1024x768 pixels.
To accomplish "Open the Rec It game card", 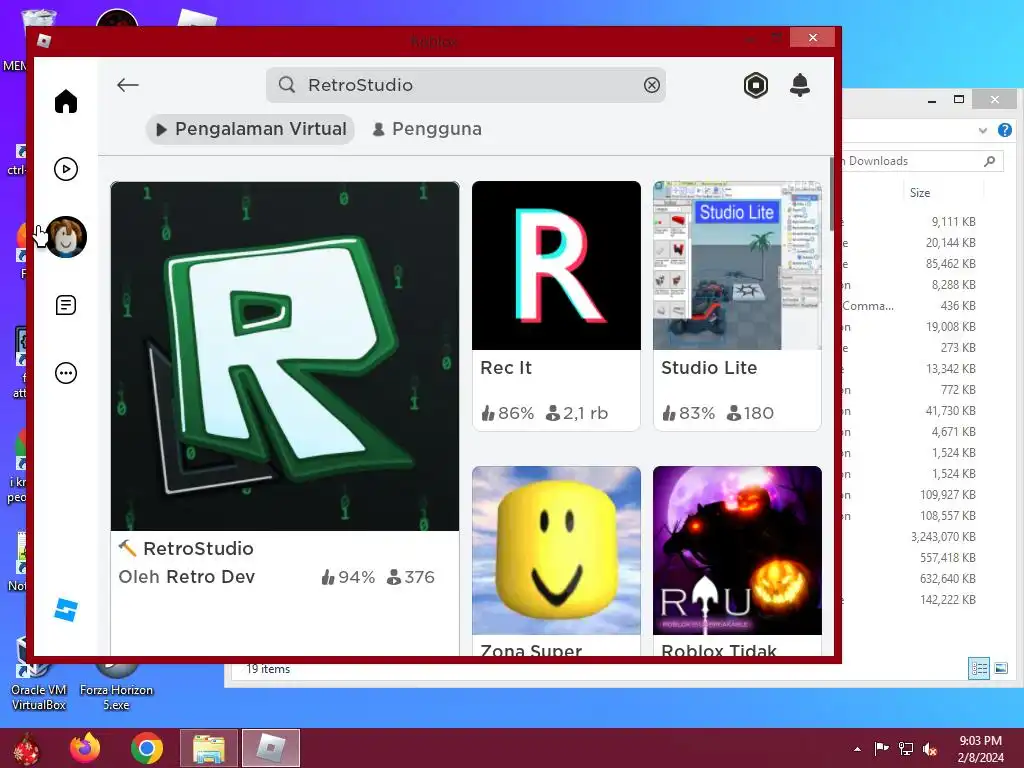I will [x=556, y=306].
